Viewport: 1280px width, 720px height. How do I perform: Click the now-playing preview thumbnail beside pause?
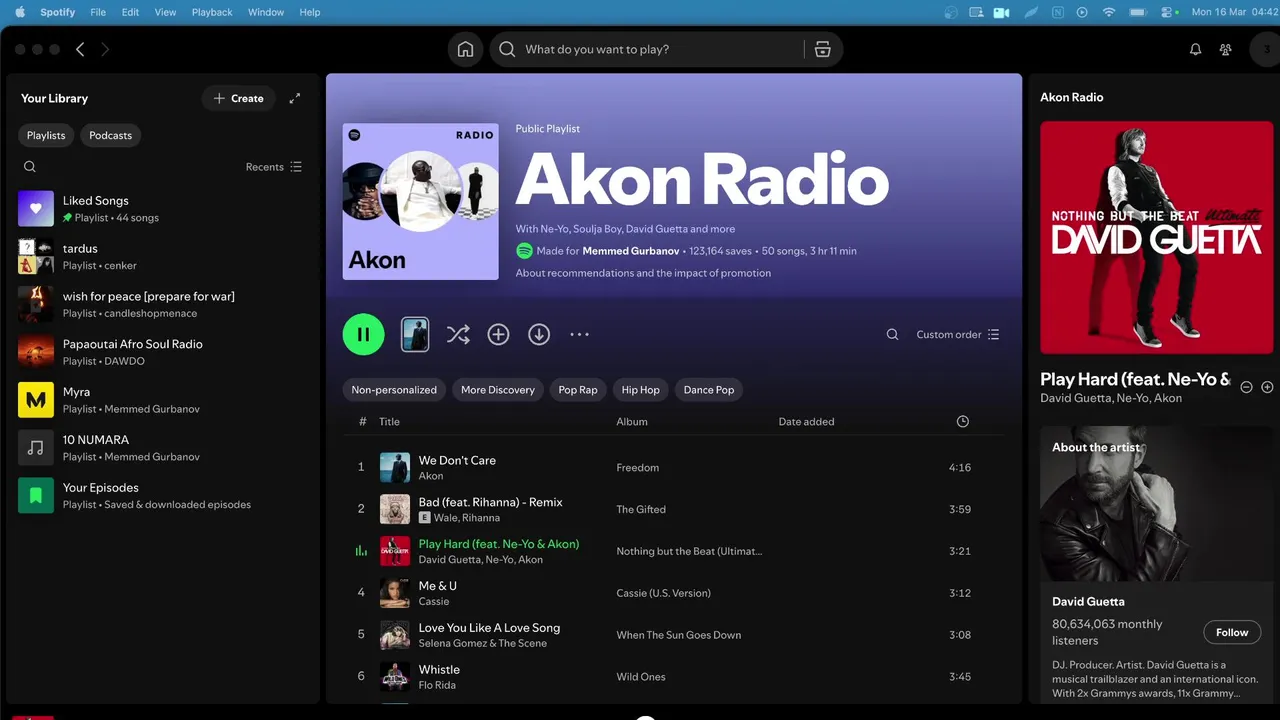click(415, 334)
